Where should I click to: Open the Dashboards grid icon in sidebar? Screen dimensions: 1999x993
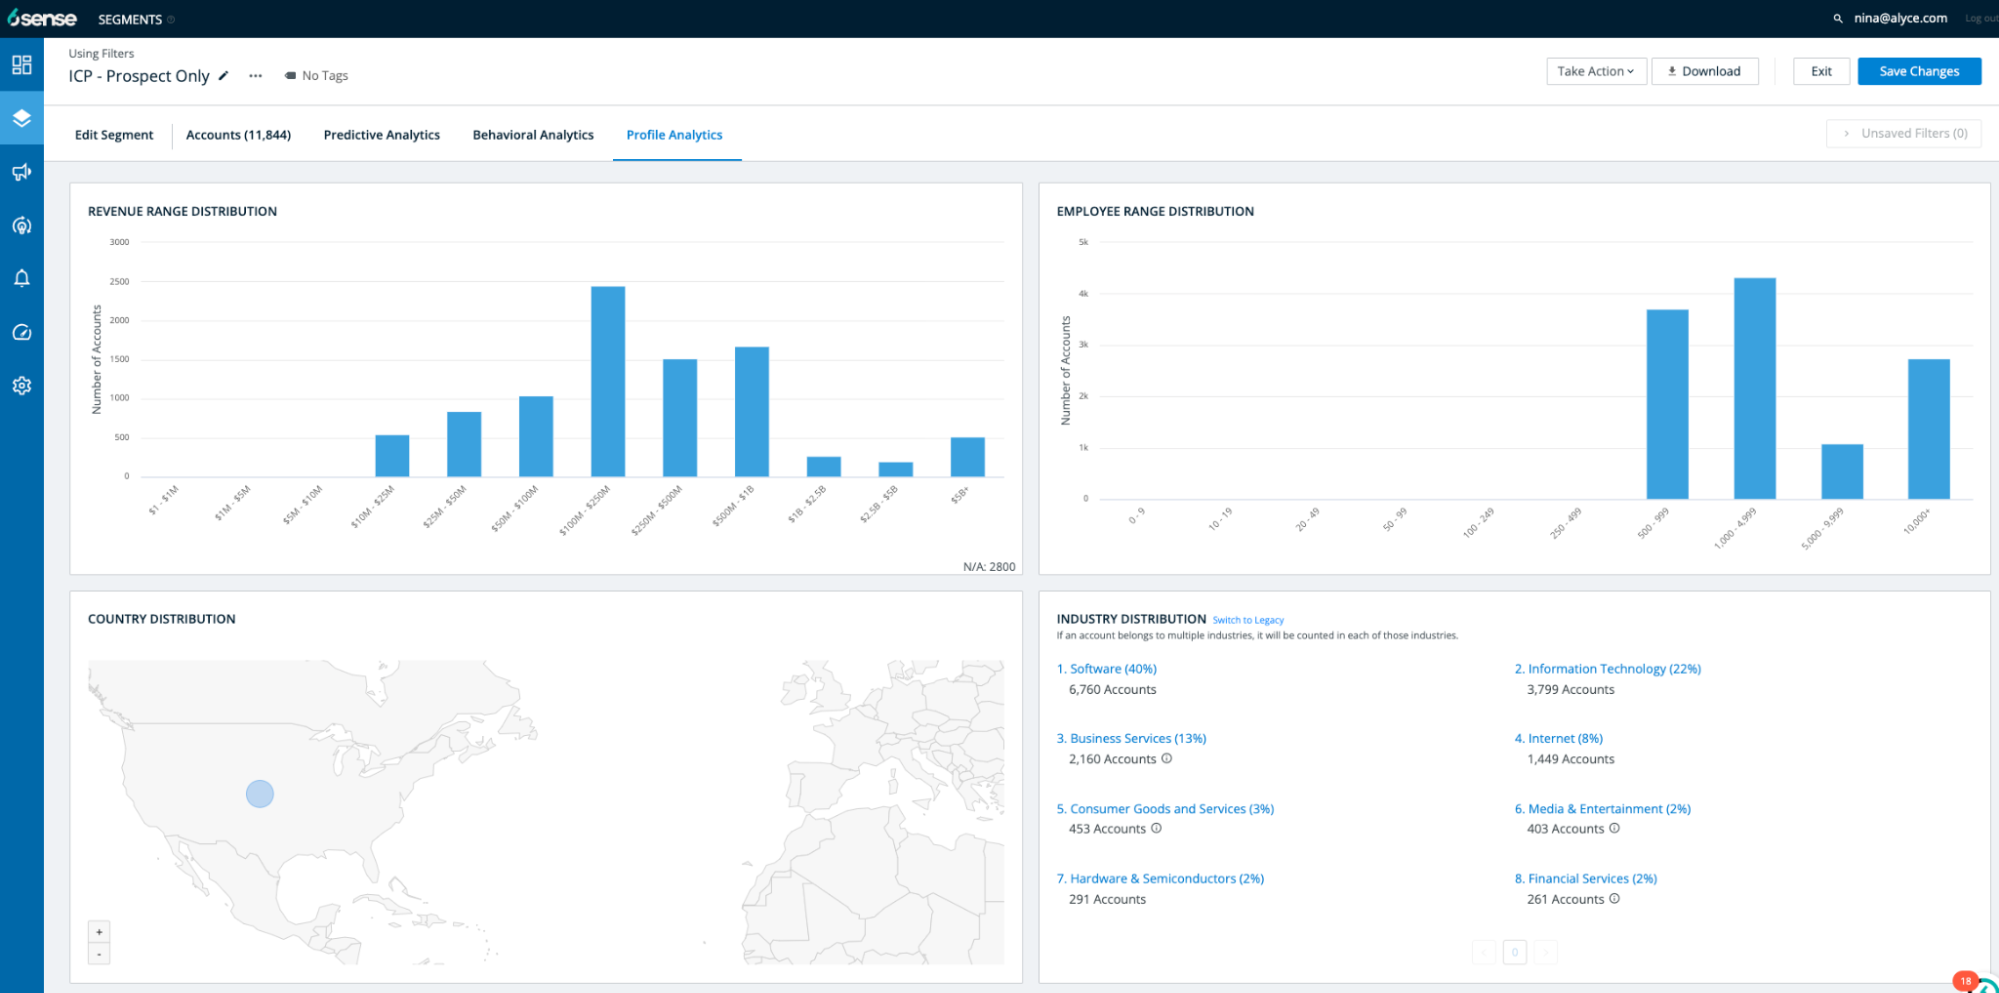(21, 64)
